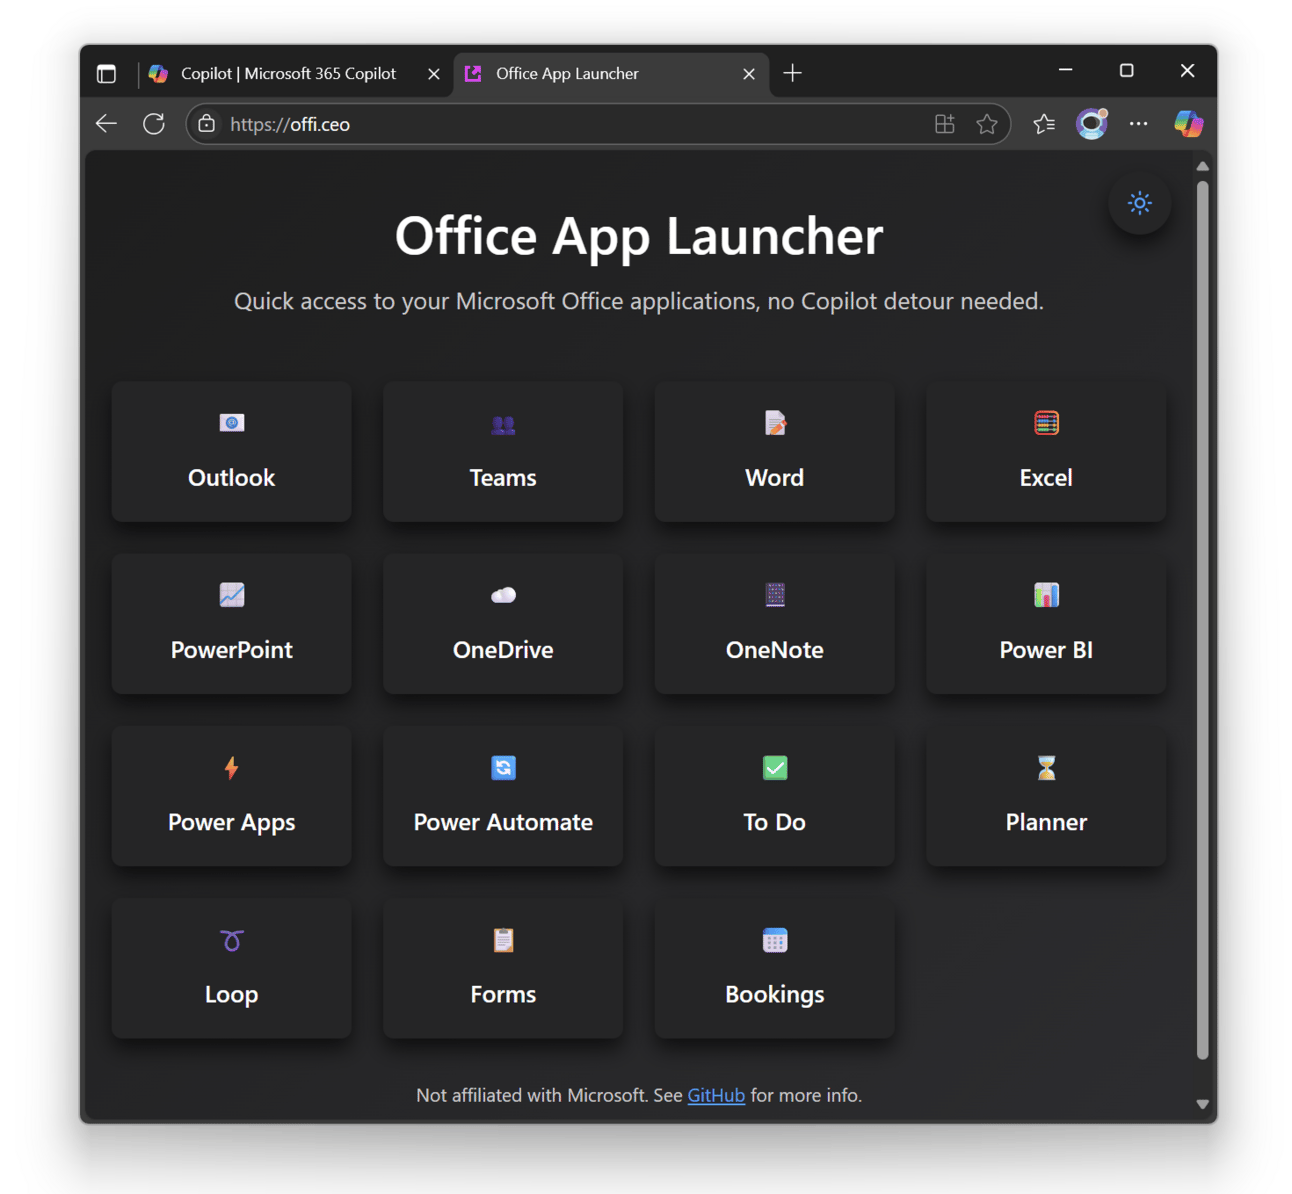Launch Teams via its label
Screen dimensions: 1292x1194
point(503,478)
